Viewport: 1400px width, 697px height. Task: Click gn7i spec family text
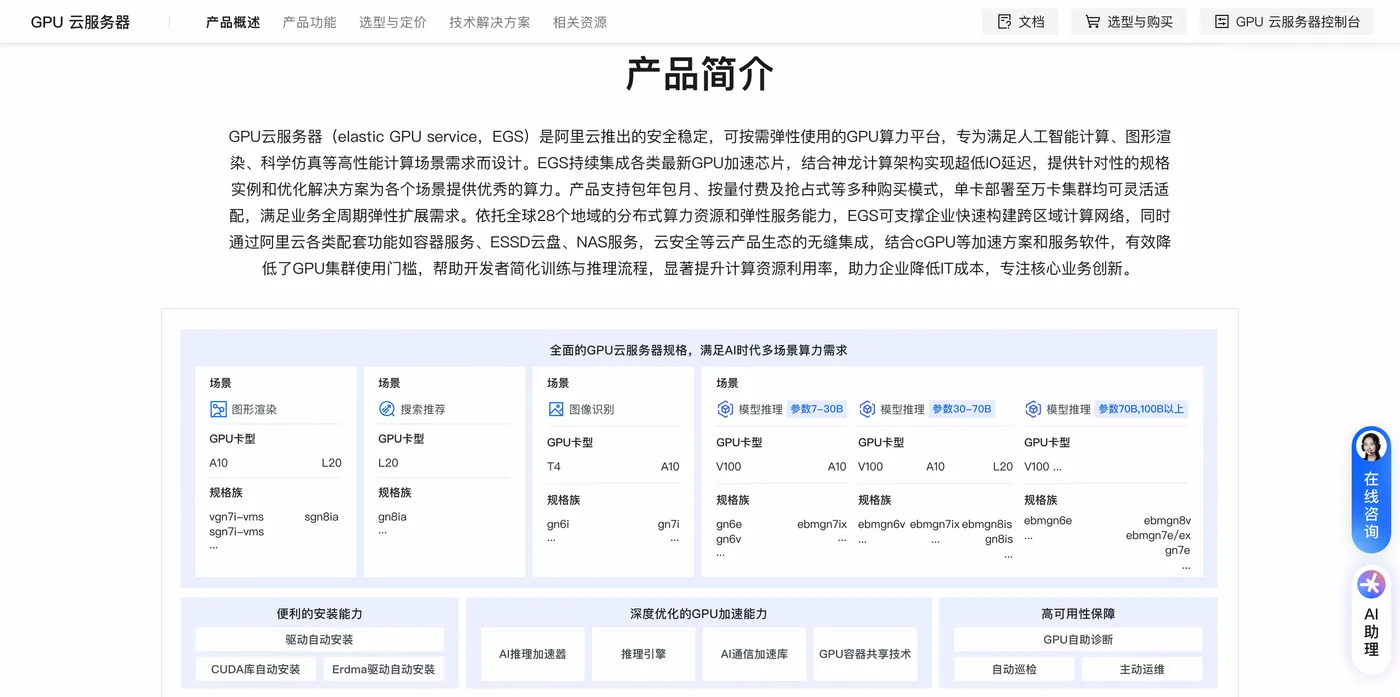[668, 524]
